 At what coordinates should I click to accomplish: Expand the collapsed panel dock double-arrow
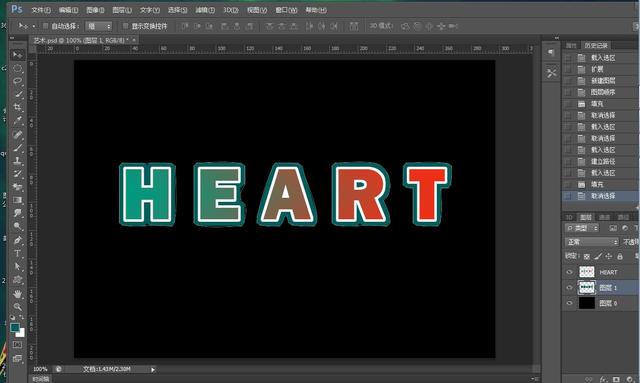click(557, 38)
